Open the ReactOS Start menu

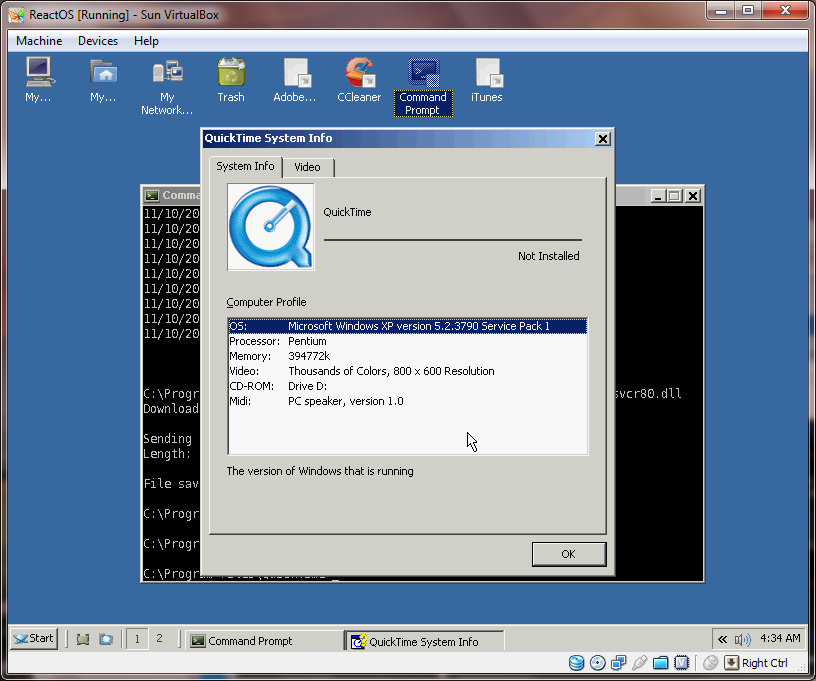34,639
